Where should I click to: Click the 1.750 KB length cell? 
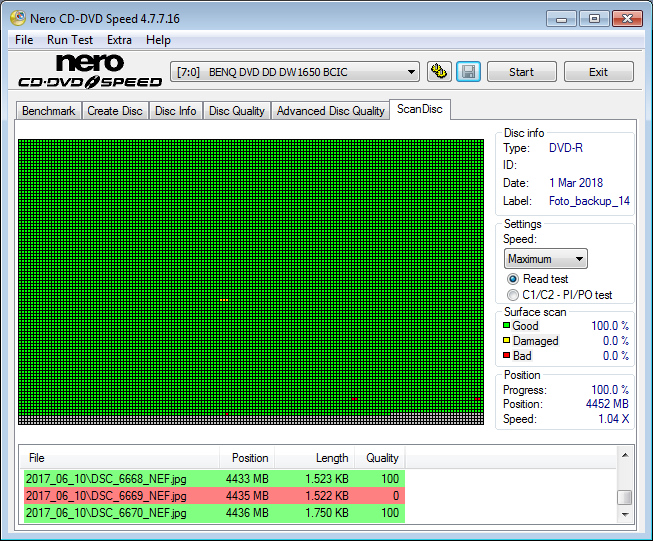pyautogui.click(x=326, y=513)
